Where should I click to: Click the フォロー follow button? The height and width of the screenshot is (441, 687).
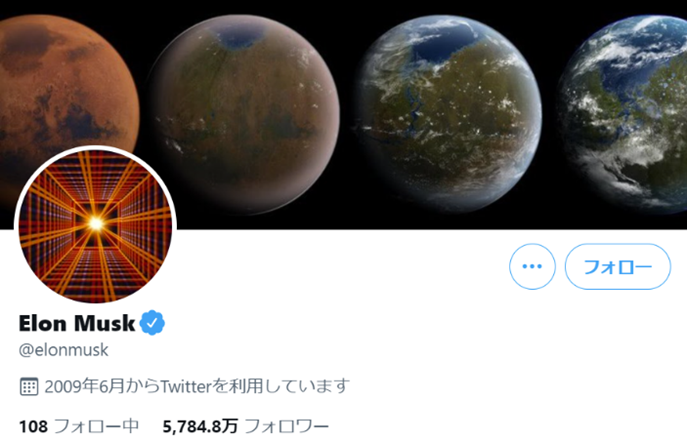pyautogui.click(x=618, y=266)
